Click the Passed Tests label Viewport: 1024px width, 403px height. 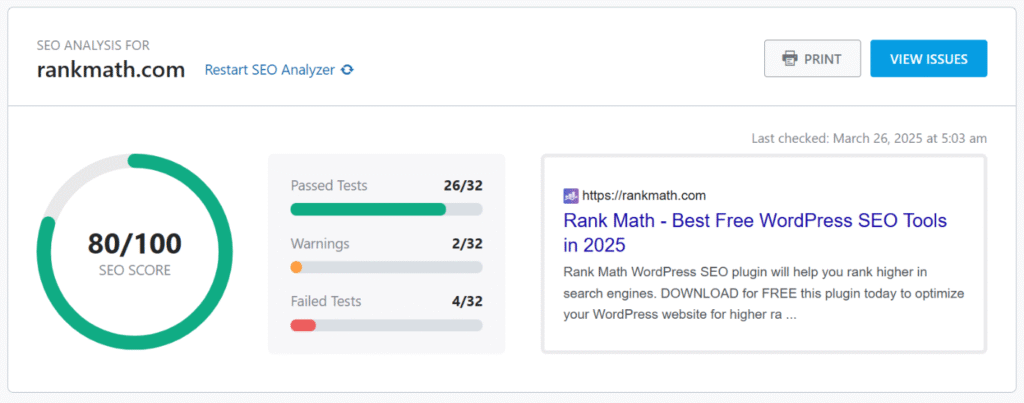(329, 185)
